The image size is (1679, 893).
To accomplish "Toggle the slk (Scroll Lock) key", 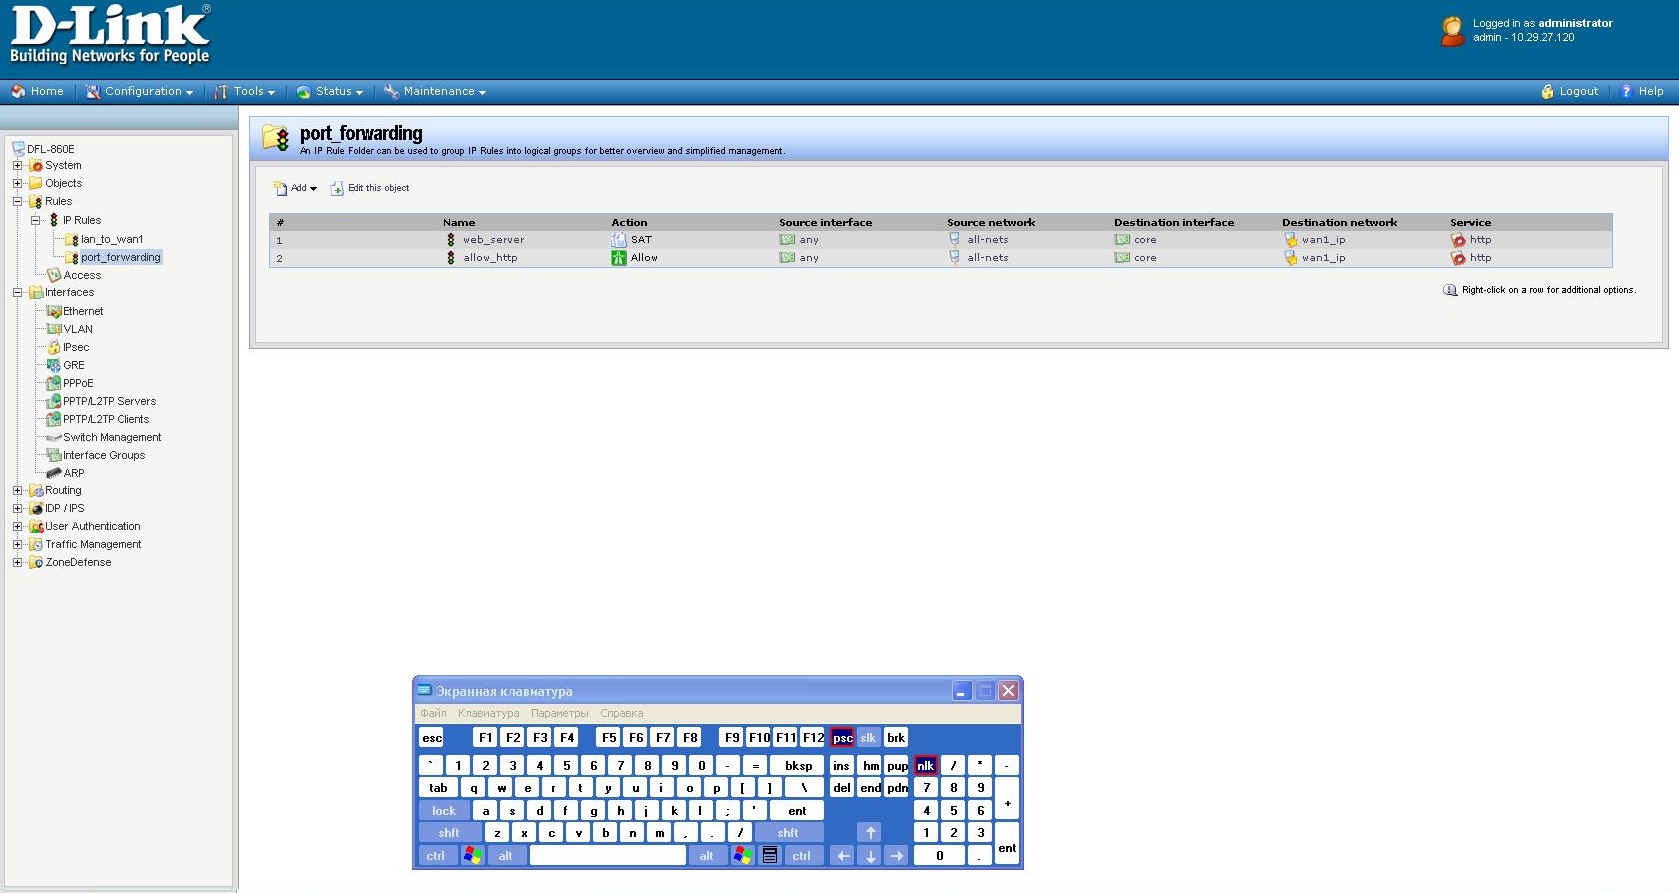I will pos(868,738).
